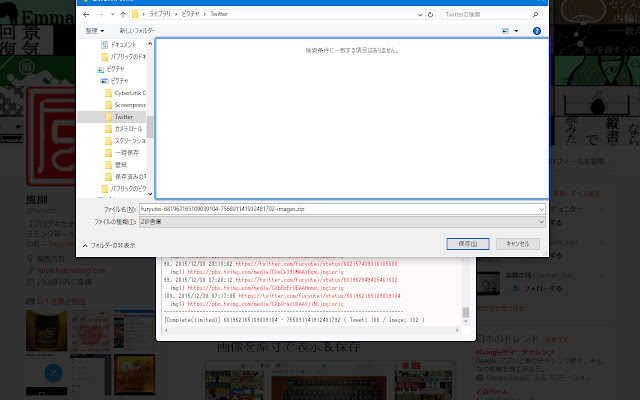Viewport: 640px width, 400px height.
Task: Click the Back arrow in the save dialog
Action: tap(87, 15)
